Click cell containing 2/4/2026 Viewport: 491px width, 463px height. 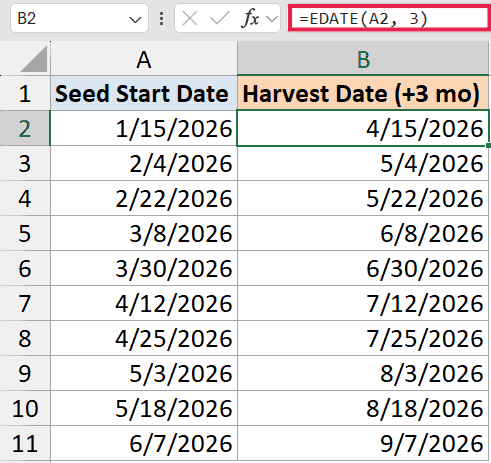point(144,164)
